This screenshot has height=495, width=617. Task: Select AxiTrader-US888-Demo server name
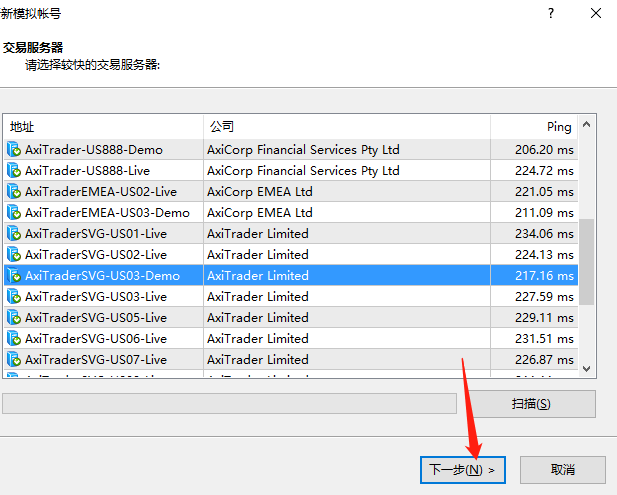point(94,150)
